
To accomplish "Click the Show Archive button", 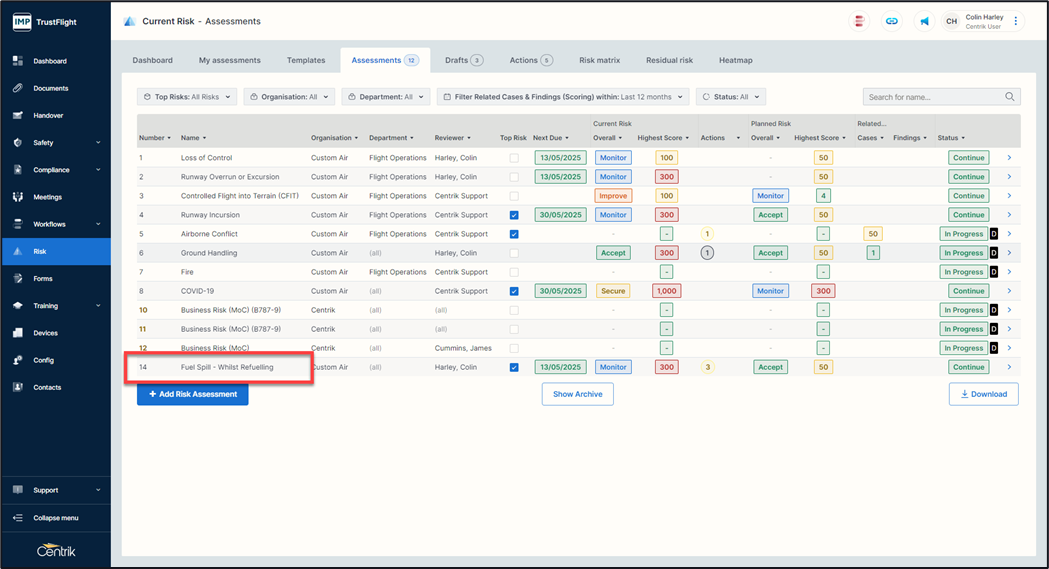I will [577, 394].
